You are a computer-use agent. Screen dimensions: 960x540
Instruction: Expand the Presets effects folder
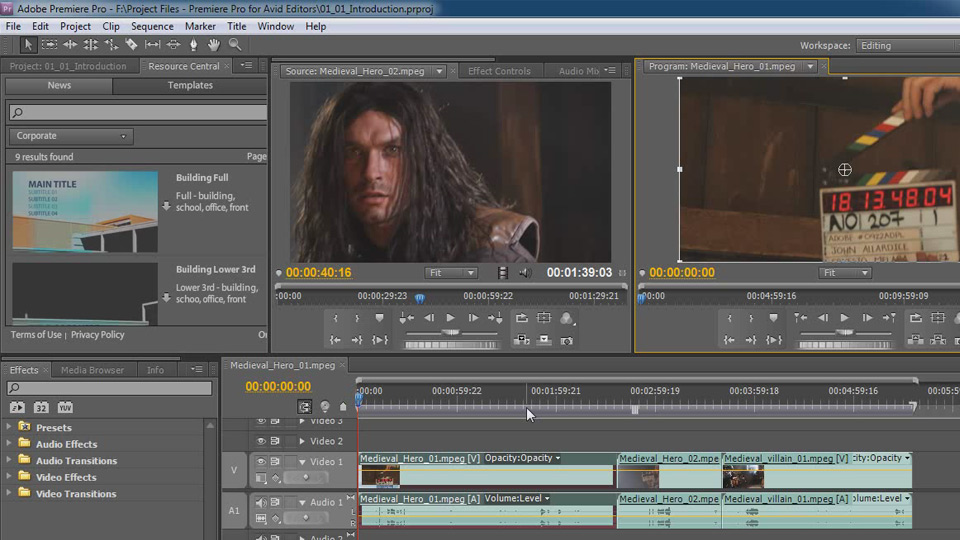click(9, 427)
